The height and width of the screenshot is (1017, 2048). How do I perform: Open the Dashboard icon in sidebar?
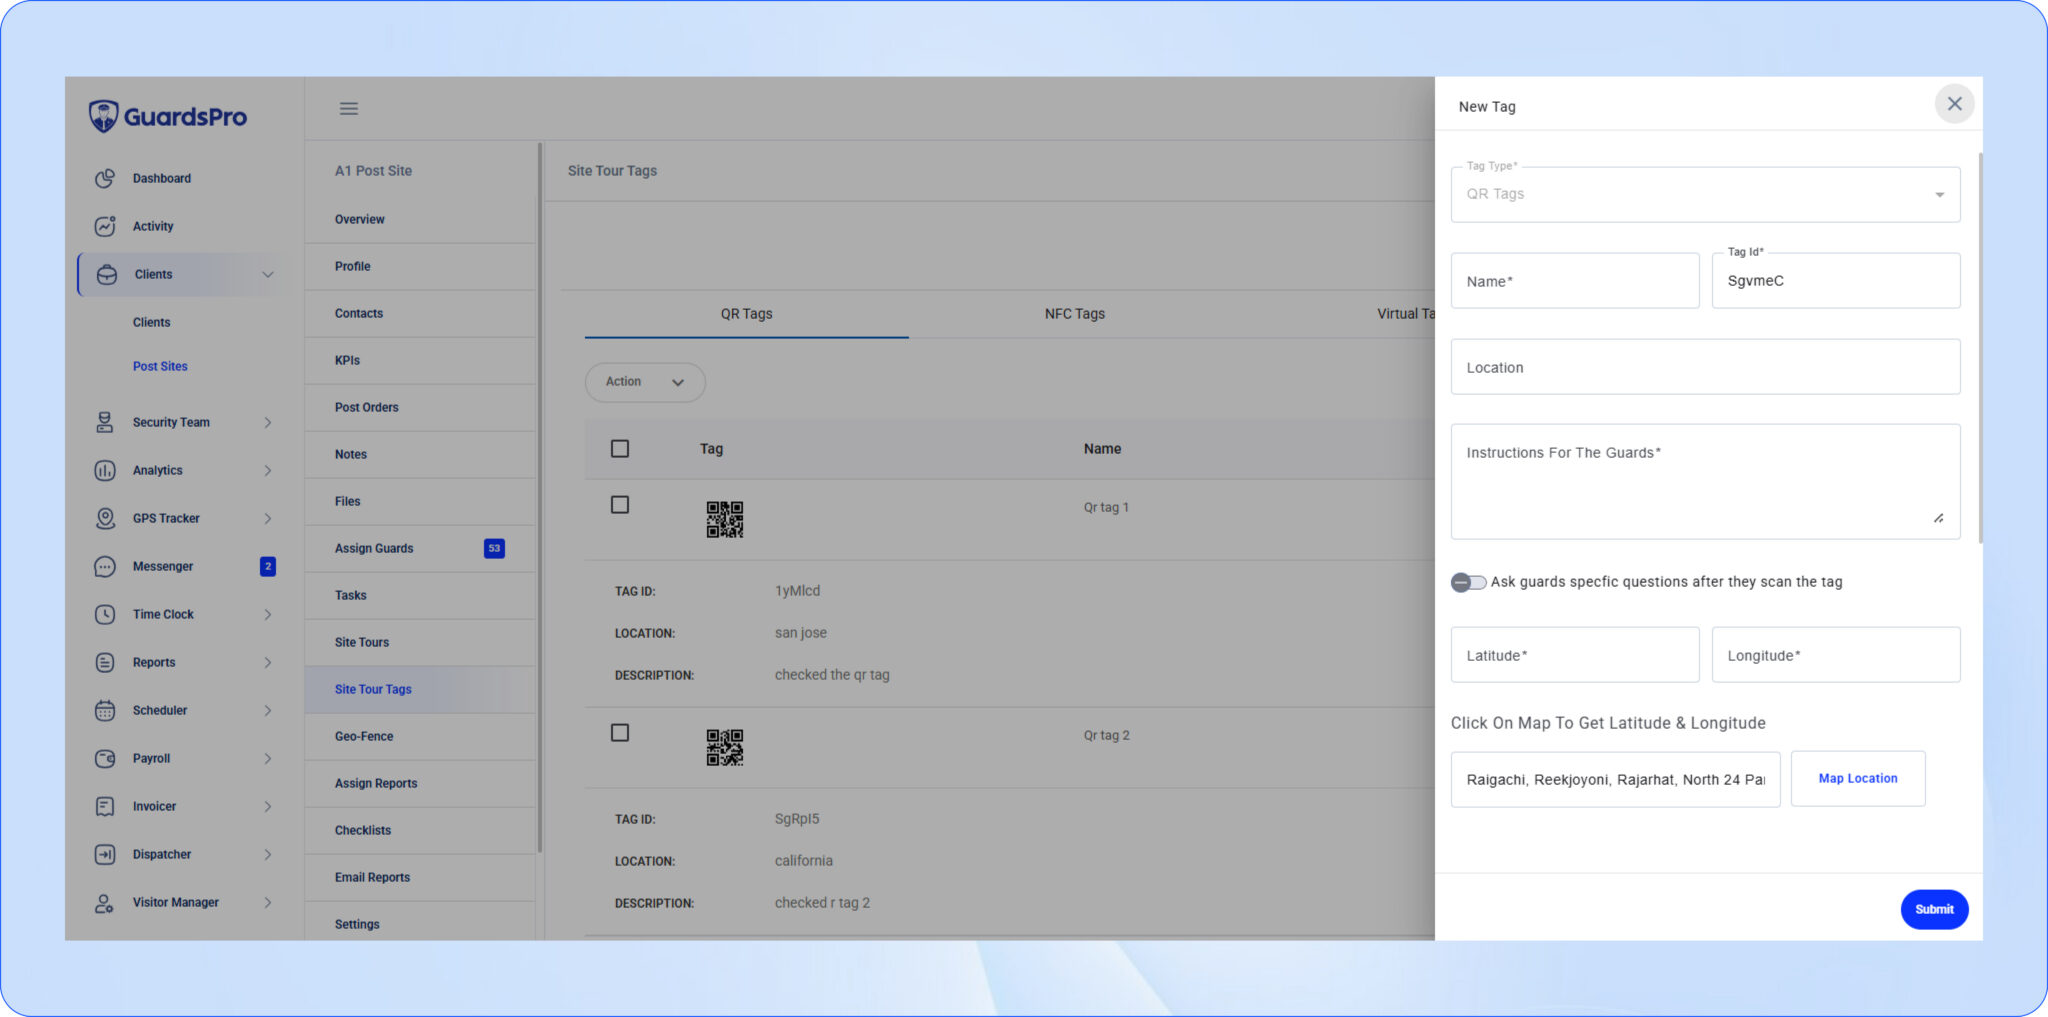[x=105, y=178]
